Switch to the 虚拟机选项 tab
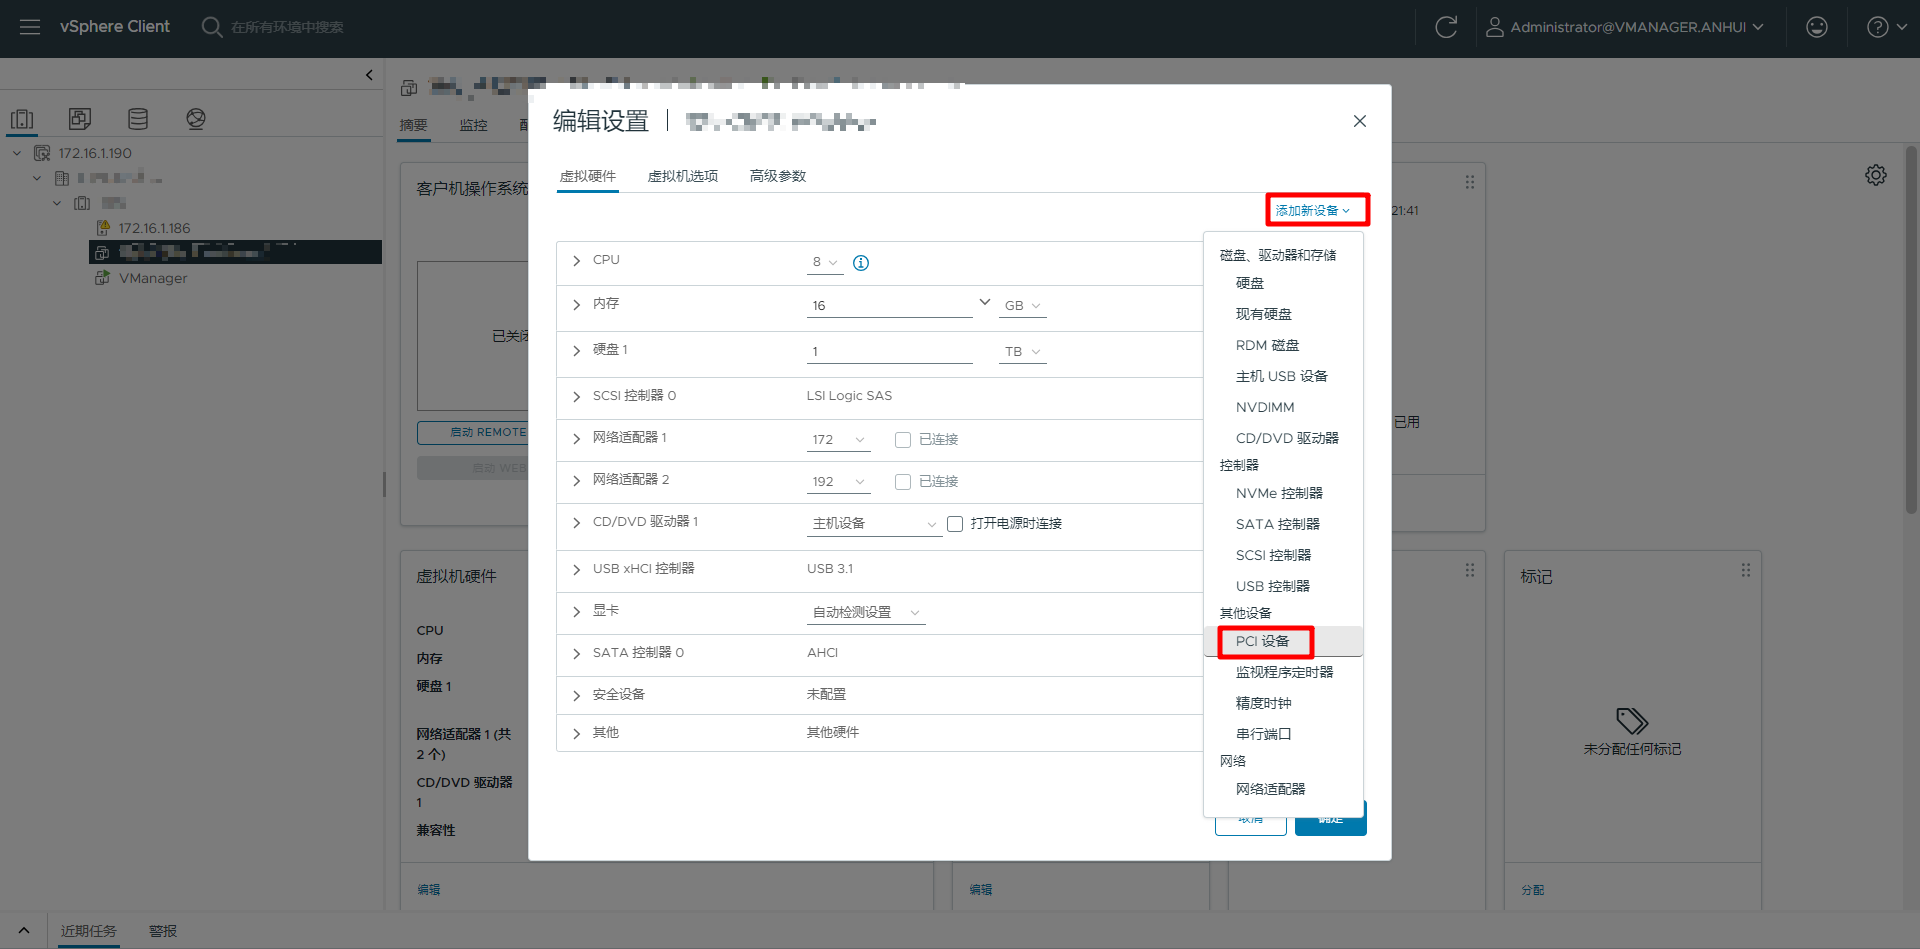 click(x=683, y=176)
